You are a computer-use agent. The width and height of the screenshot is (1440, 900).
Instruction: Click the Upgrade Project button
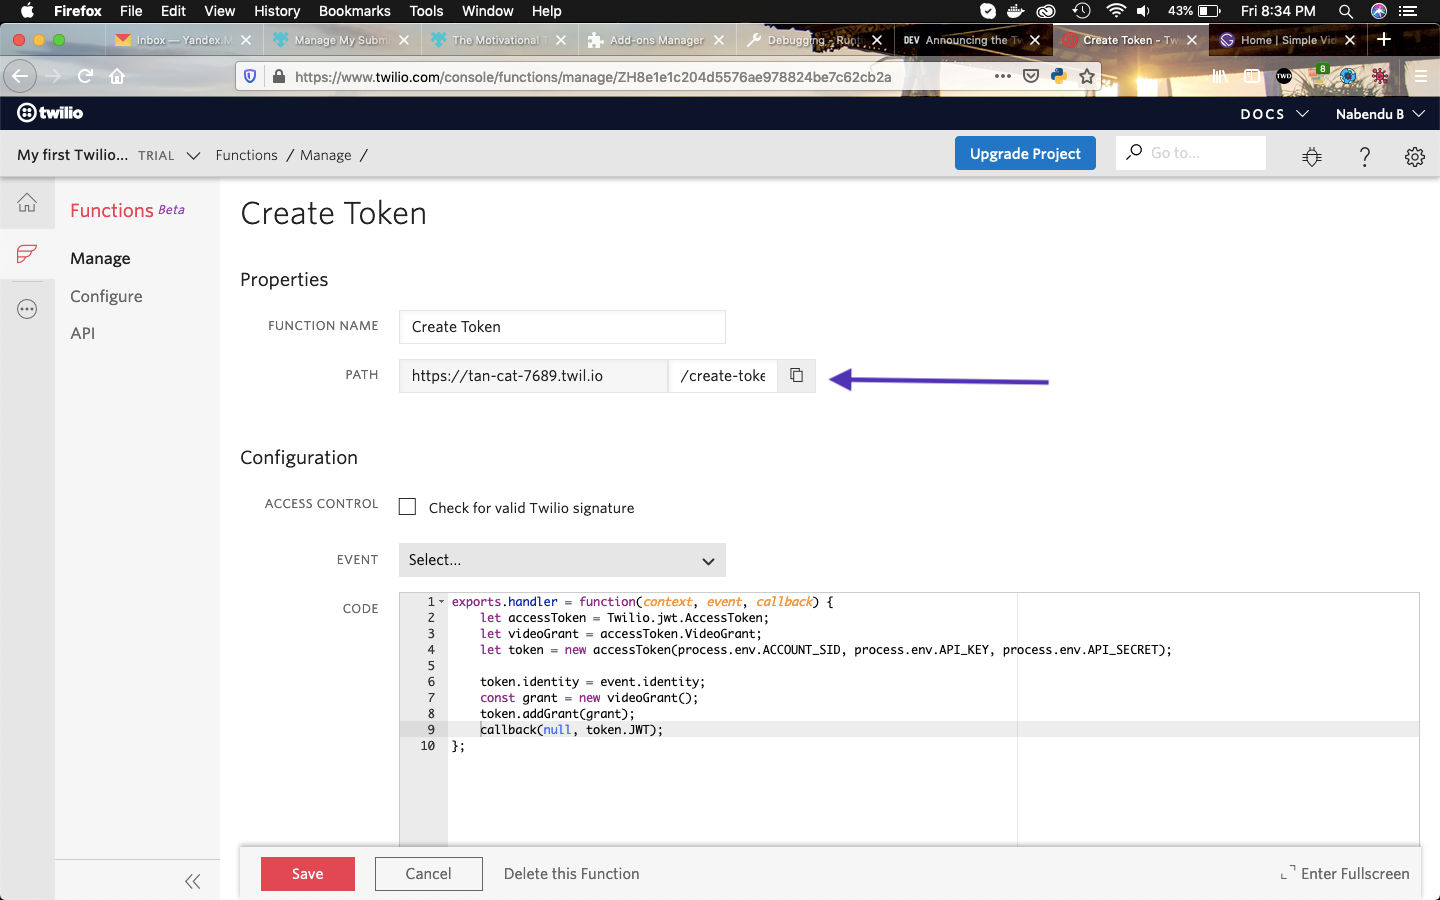(x=1025, y=153)
